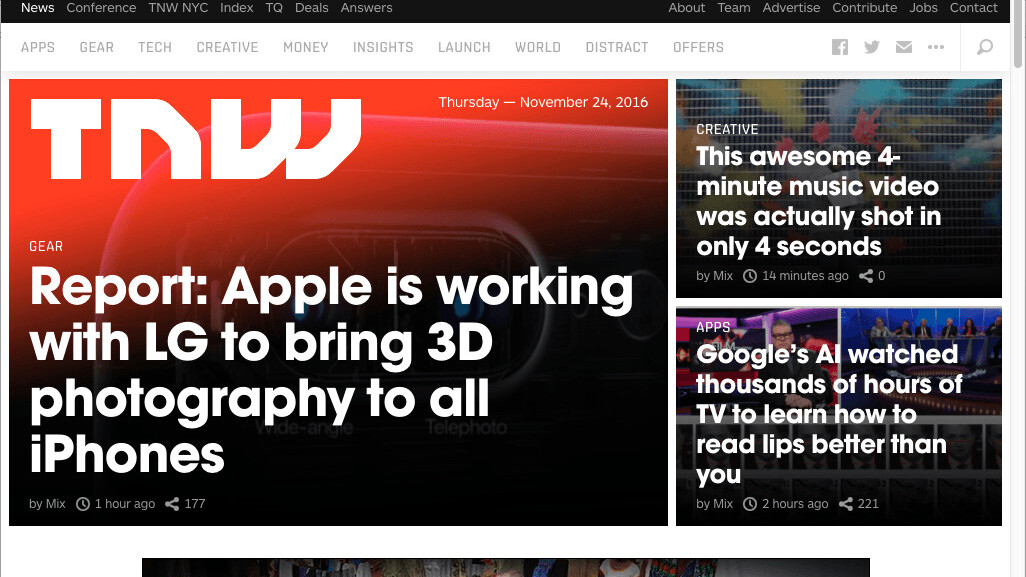Open the DISTRACT section
Screen dimensions: 1026x577
point(617,47)
